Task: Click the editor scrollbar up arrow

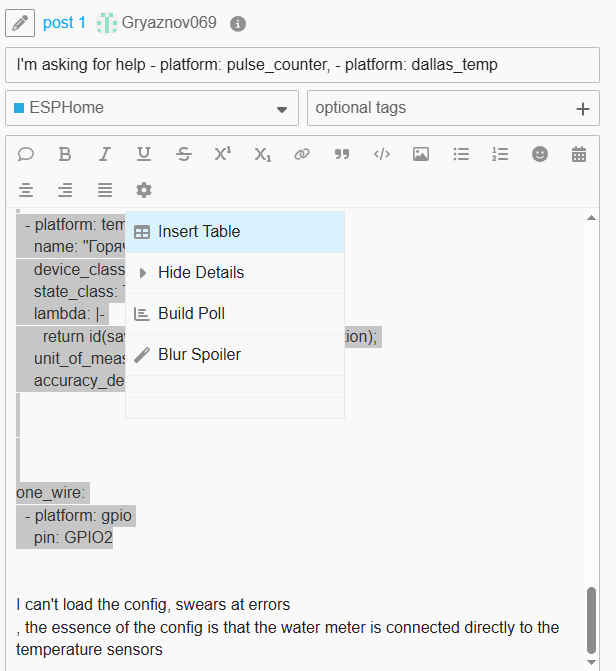Action: point(592,218)
